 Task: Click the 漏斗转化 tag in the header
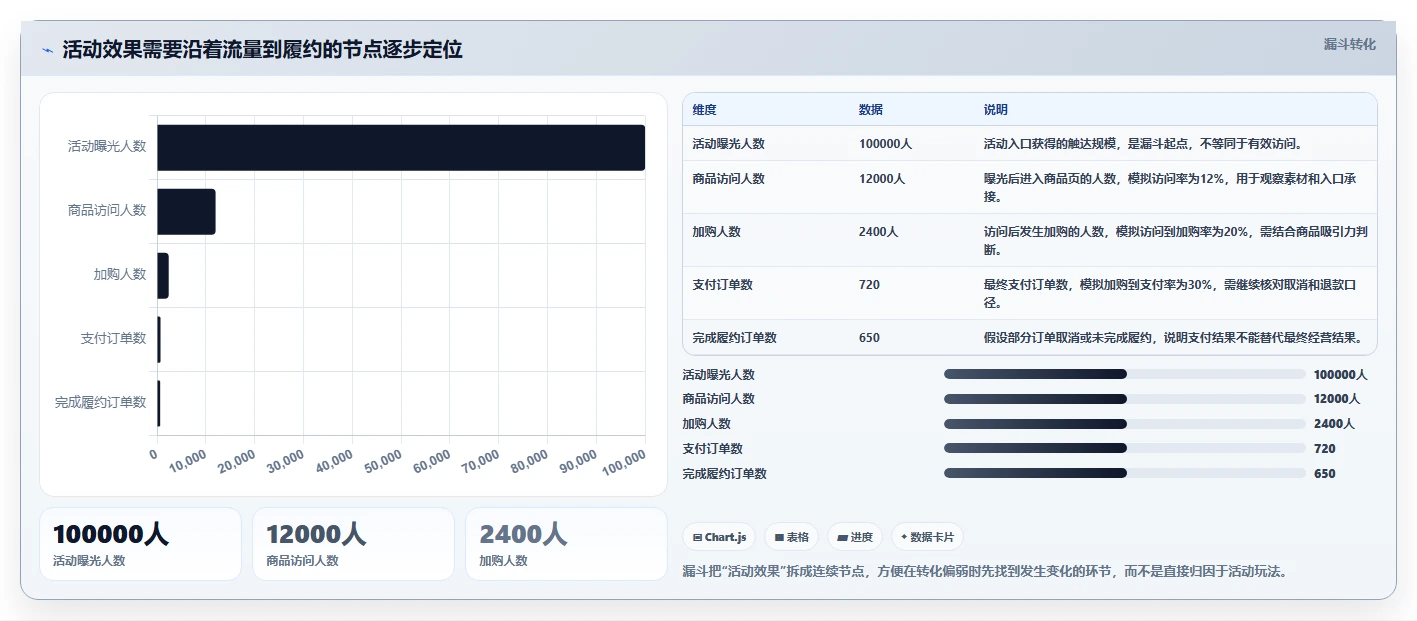[x=1349, y=44]
